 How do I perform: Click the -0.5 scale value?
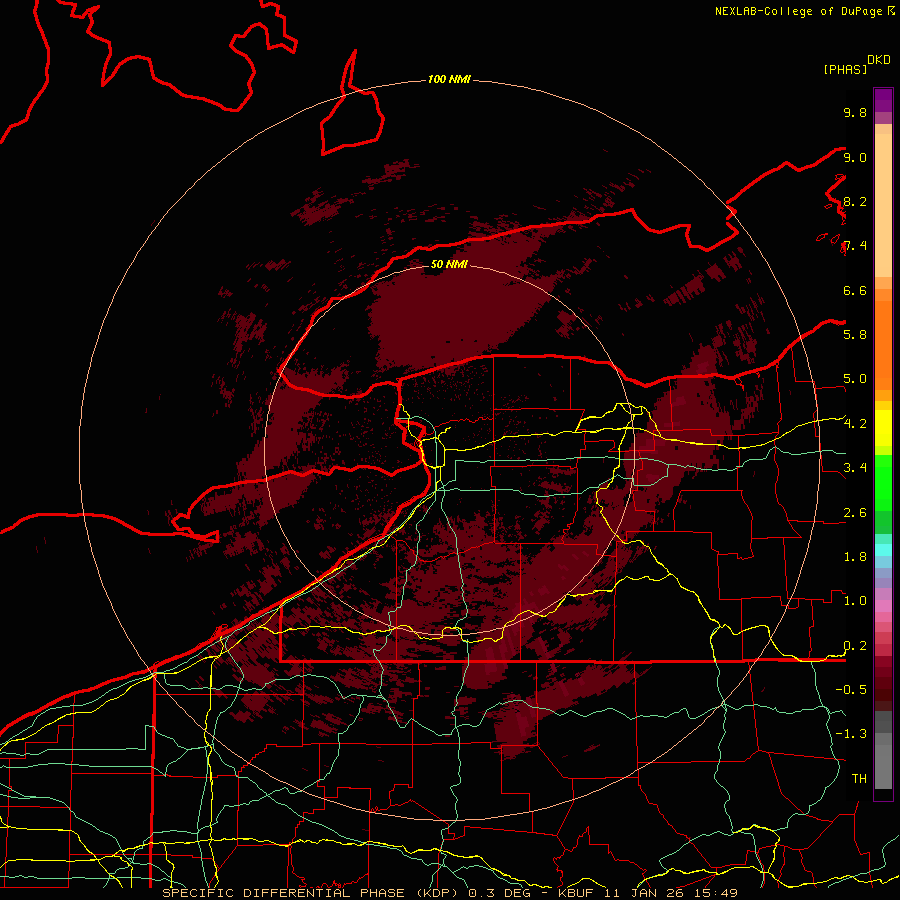tap(851, 689)
